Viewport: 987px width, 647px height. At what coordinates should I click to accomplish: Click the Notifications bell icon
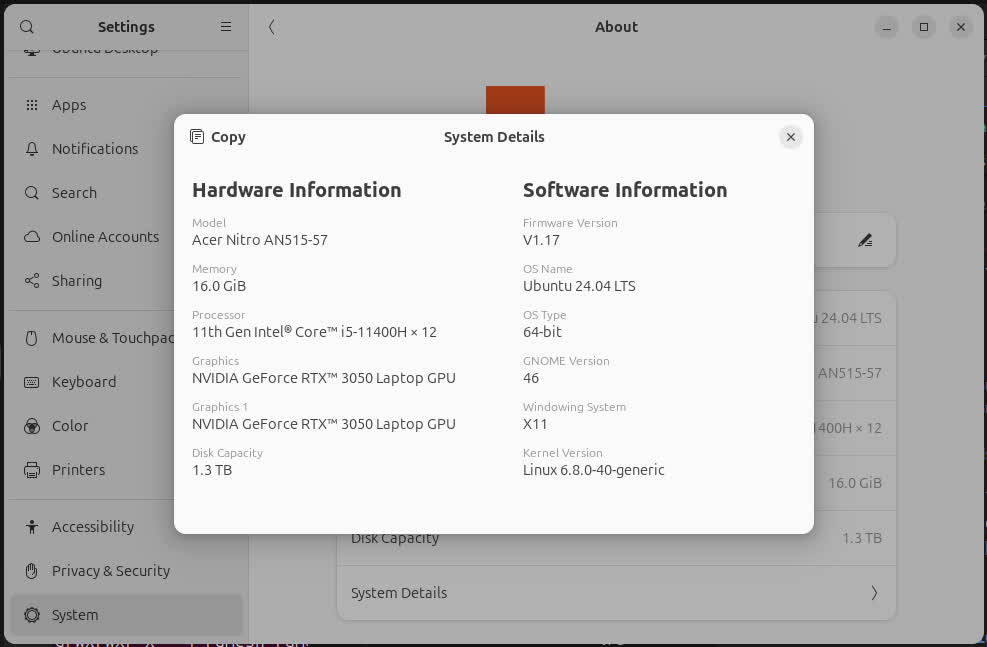click(x=30, y=149)
